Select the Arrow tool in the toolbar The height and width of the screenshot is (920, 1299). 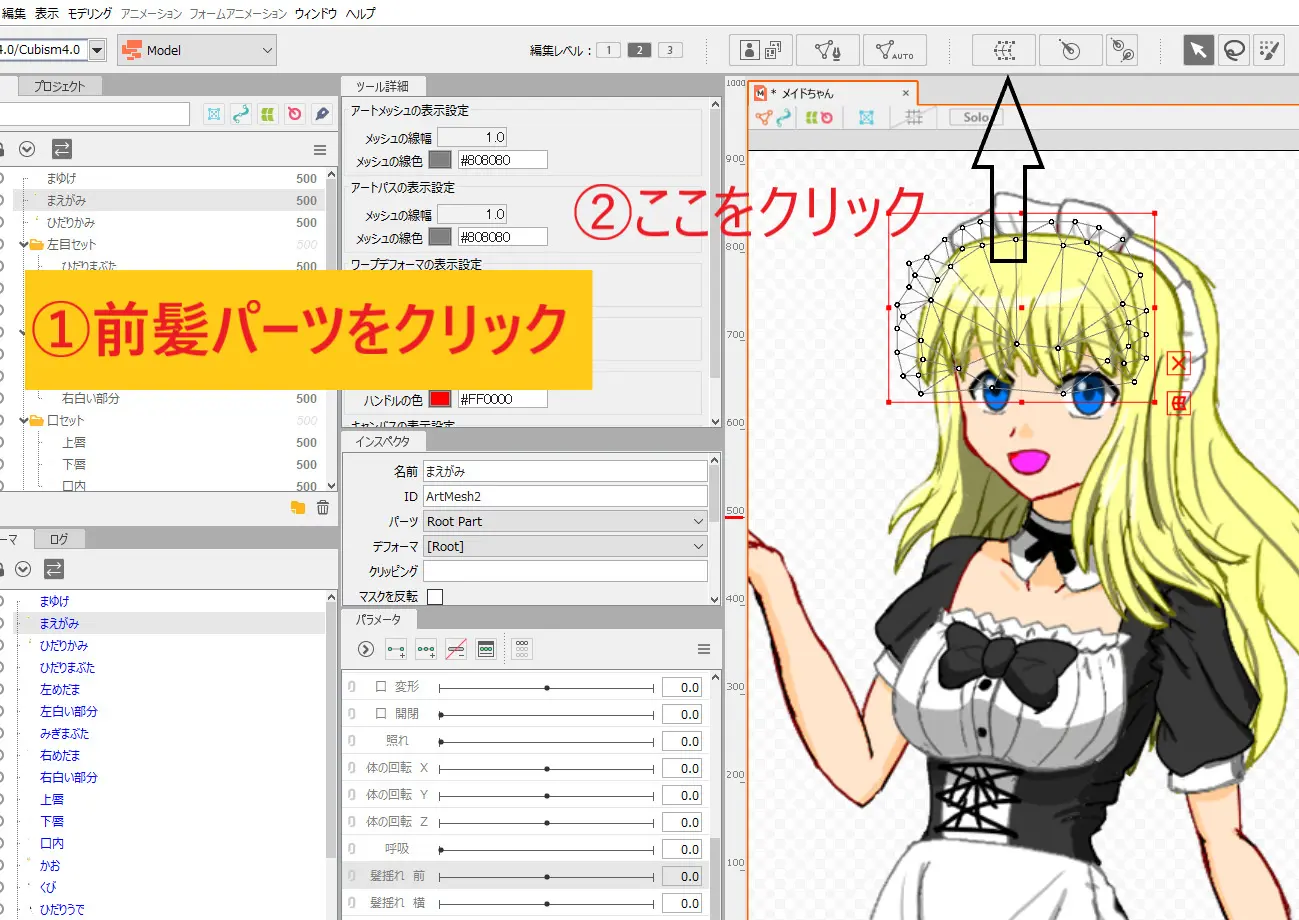1198,48
